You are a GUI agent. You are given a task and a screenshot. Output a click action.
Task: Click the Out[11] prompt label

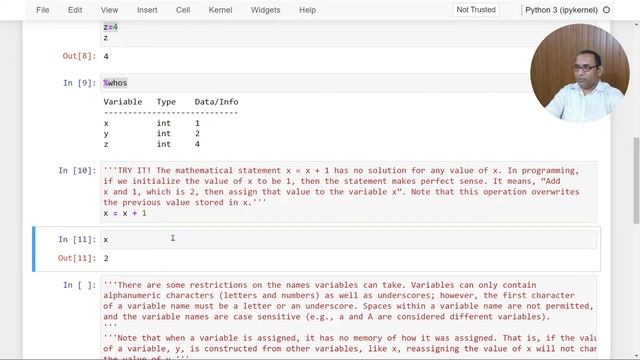(x=77, y=258)
